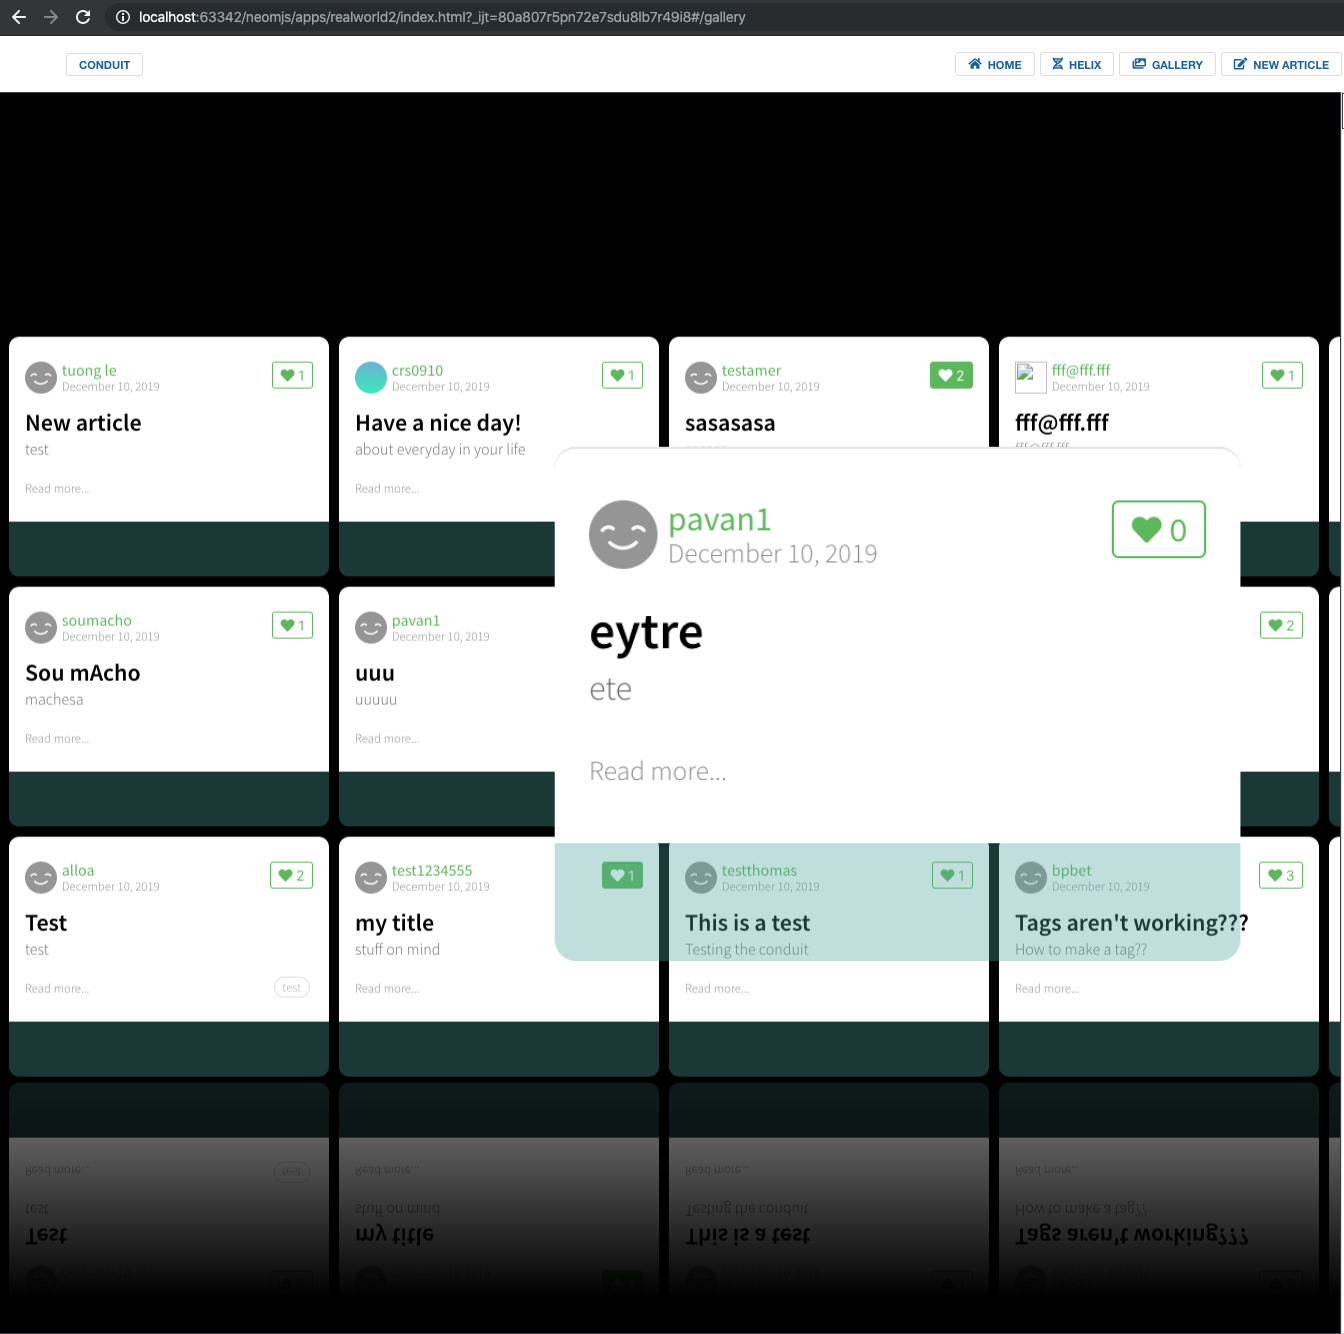Read more of alloa's Test article
The height and width of the screenshot is (1334, 1344).
coord(57,988)
